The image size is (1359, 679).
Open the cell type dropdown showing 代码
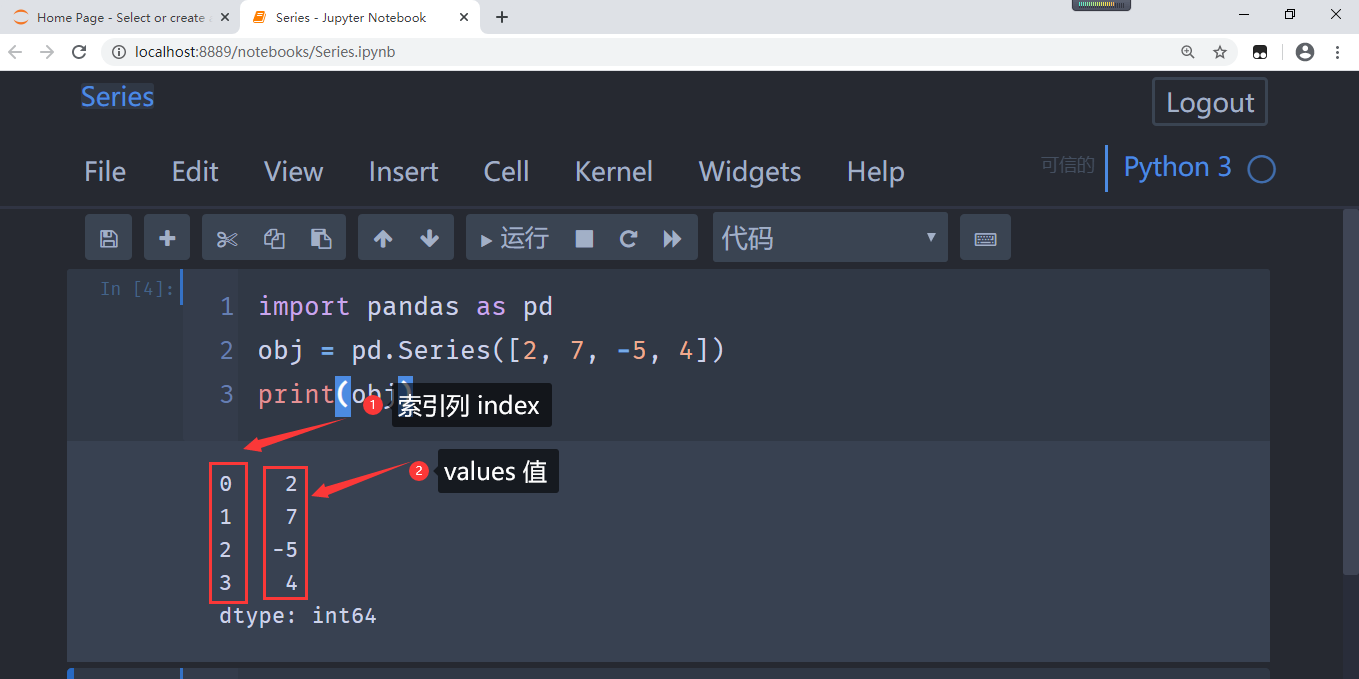point(830,238)
